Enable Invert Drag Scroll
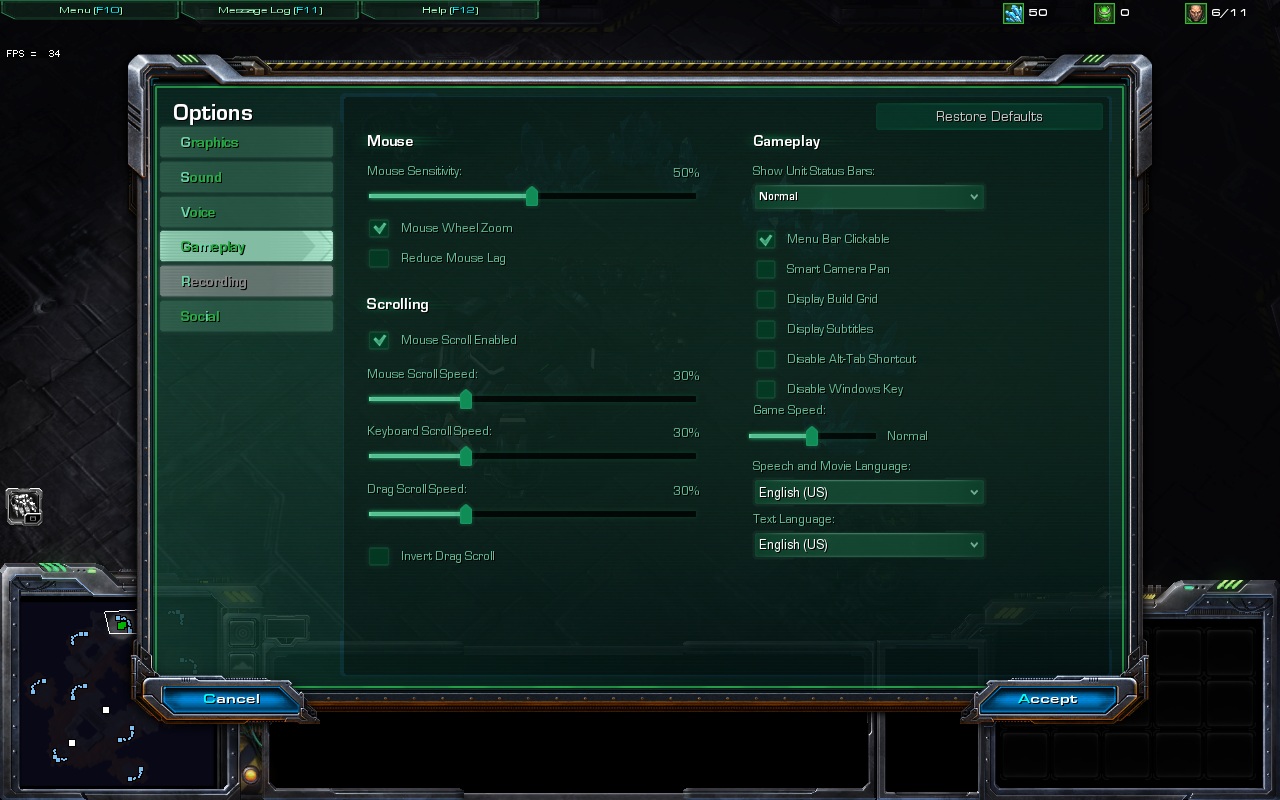Image resolution: width=1280 pixels, height=800 pixels. (x=379, y=556)
